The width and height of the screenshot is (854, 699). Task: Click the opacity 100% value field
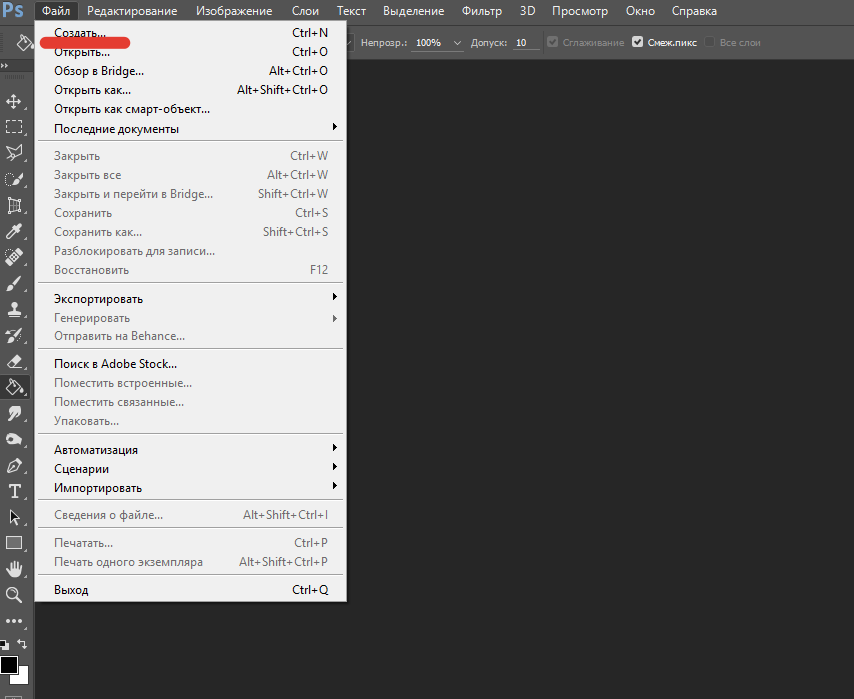pos(429,42)
